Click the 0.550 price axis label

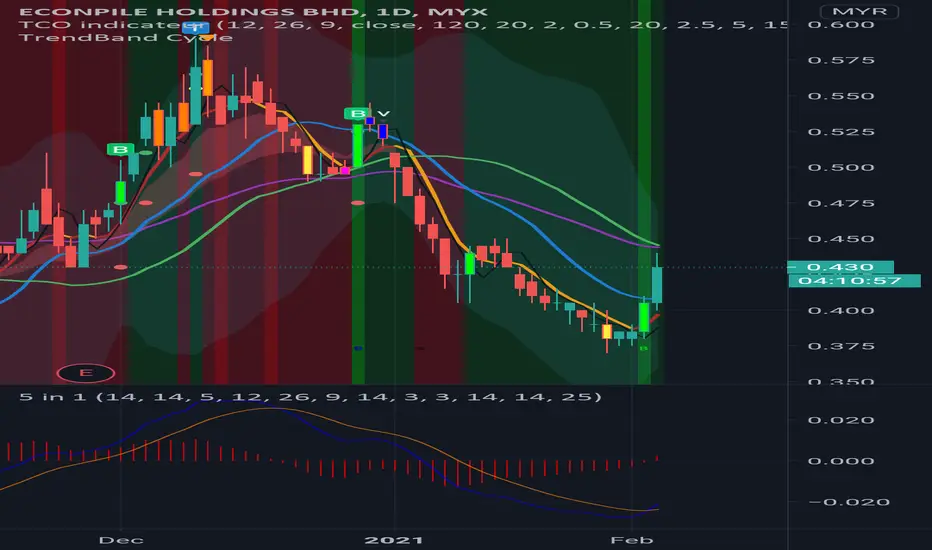tap(840, 96)
